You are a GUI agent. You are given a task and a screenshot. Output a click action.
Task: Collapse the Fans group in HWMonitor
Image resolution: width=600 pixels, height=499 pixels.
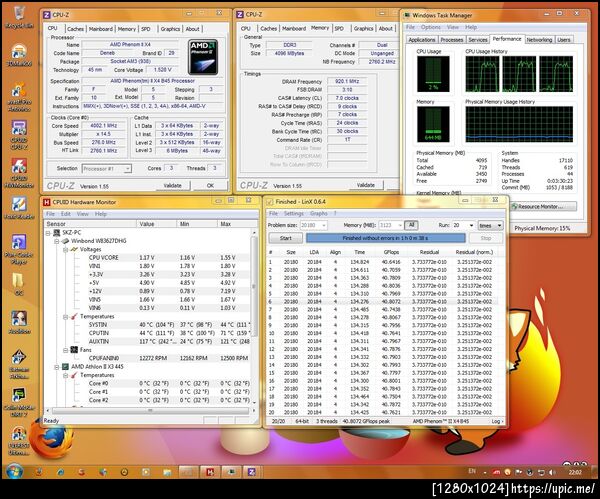pos(65,350)
